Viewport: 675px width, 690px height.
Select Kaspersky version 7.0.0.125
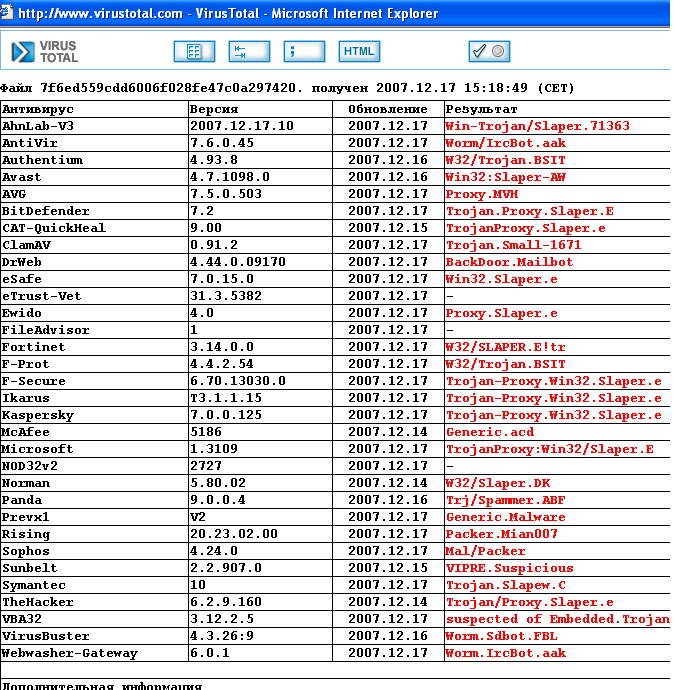point(226,415)
